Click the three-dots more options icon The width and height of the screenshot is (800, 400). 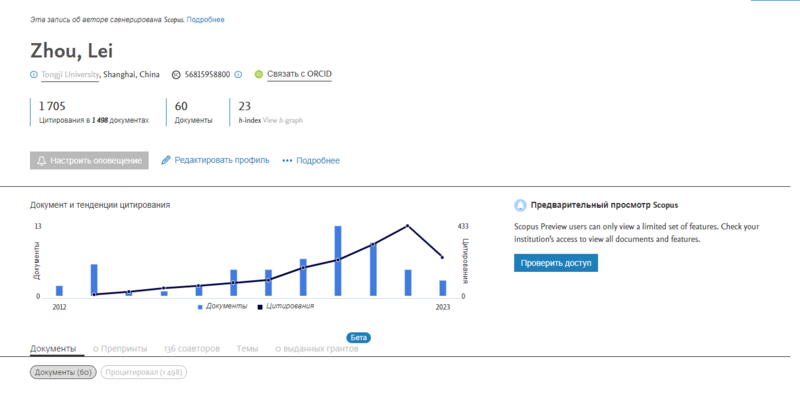287,160
